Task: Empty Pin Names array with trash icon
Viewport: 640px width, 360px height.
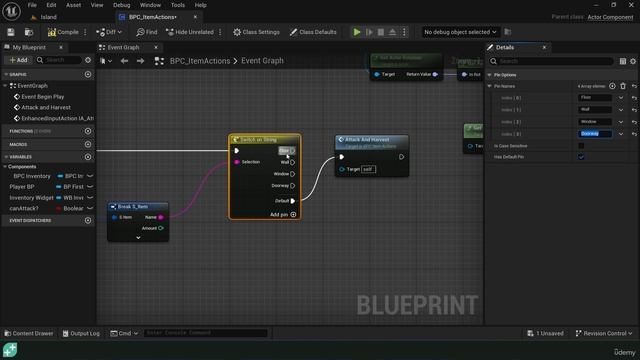Action: pyautogui.click(x=623, y=86)
